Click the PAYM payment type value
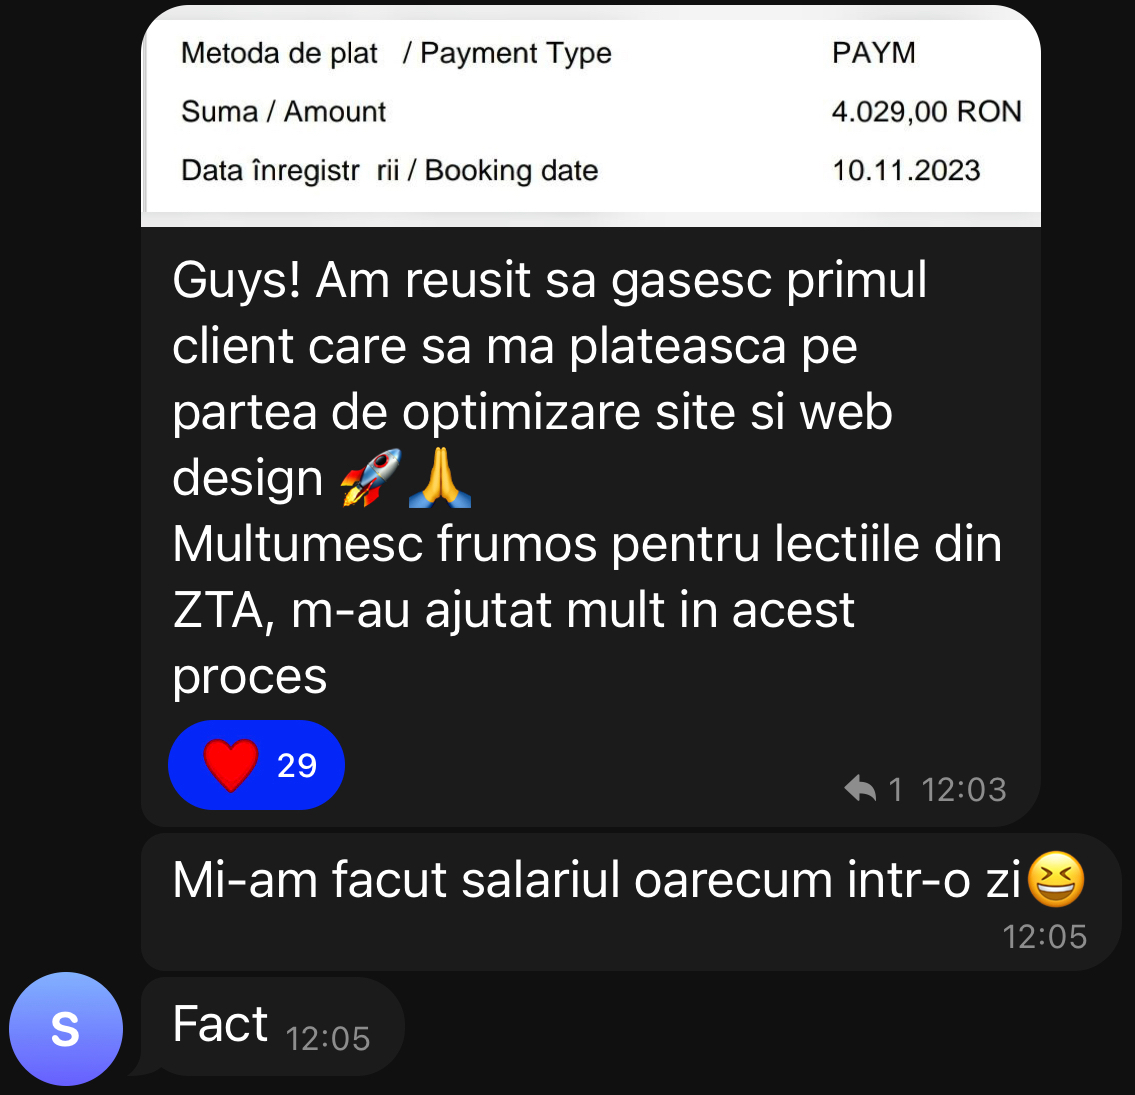Image resolution: width=1135 pixels, height=1095 pixels. pos(874,53)
